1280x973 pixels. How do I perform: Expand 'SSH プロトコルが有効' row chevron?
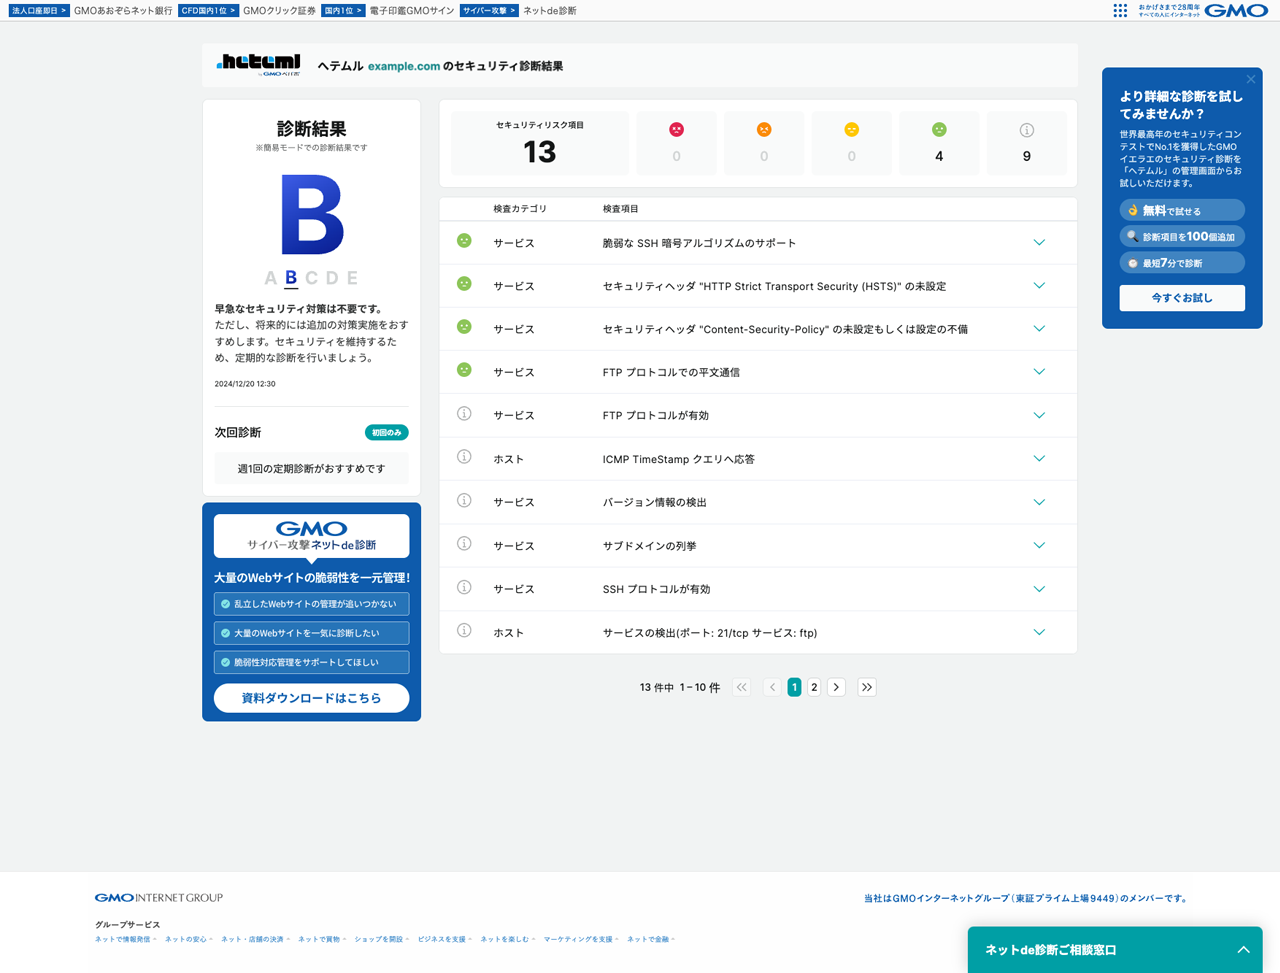click(1039, 589)
